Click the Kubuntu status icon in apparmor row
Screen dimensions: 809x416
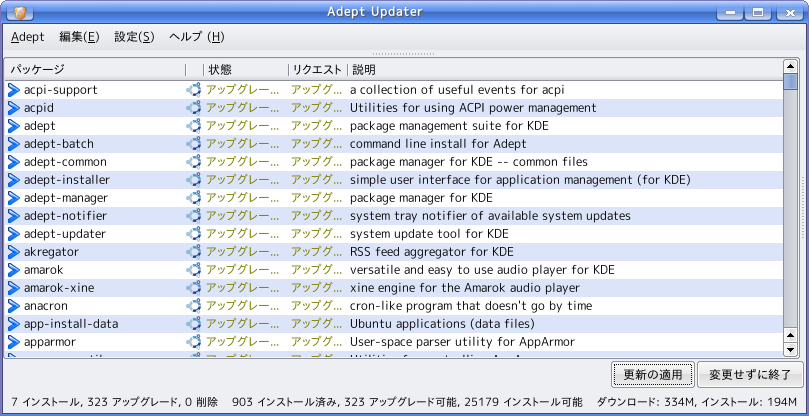[193, 342]
